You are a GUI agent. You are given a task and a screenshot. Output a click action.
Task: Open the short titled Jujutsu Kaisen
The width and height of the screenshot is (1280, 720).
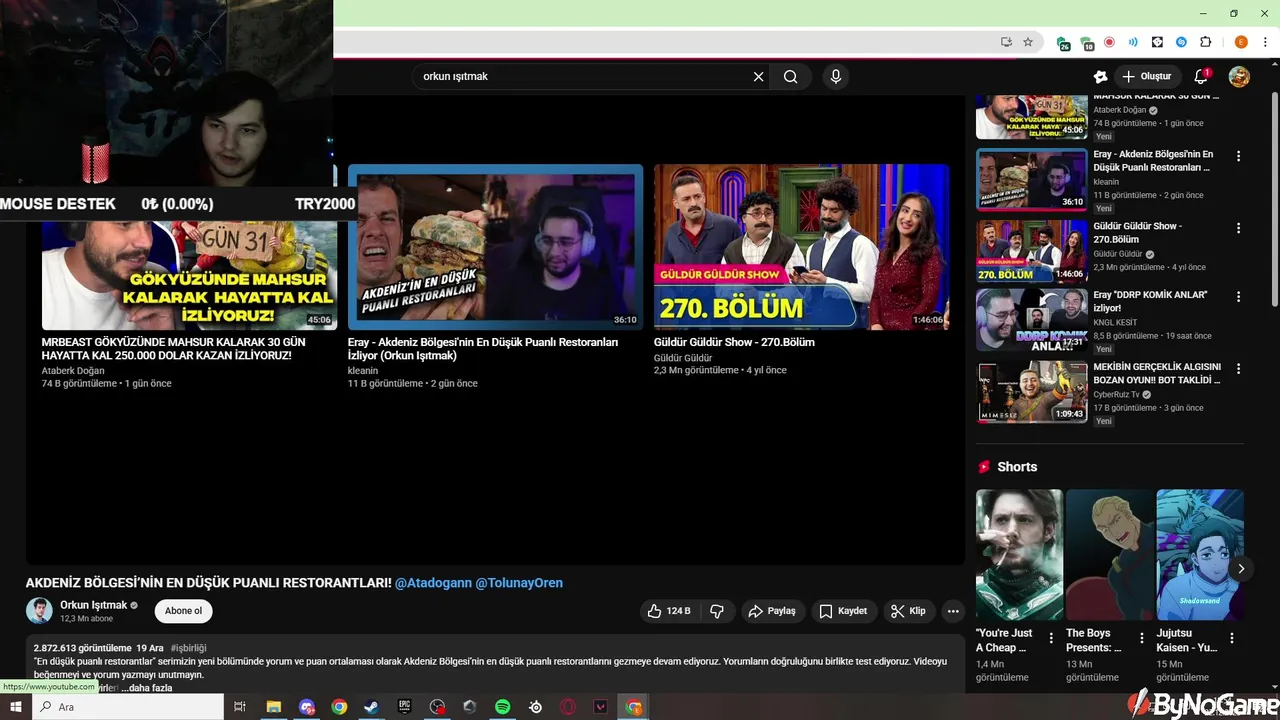point(1200,555)
